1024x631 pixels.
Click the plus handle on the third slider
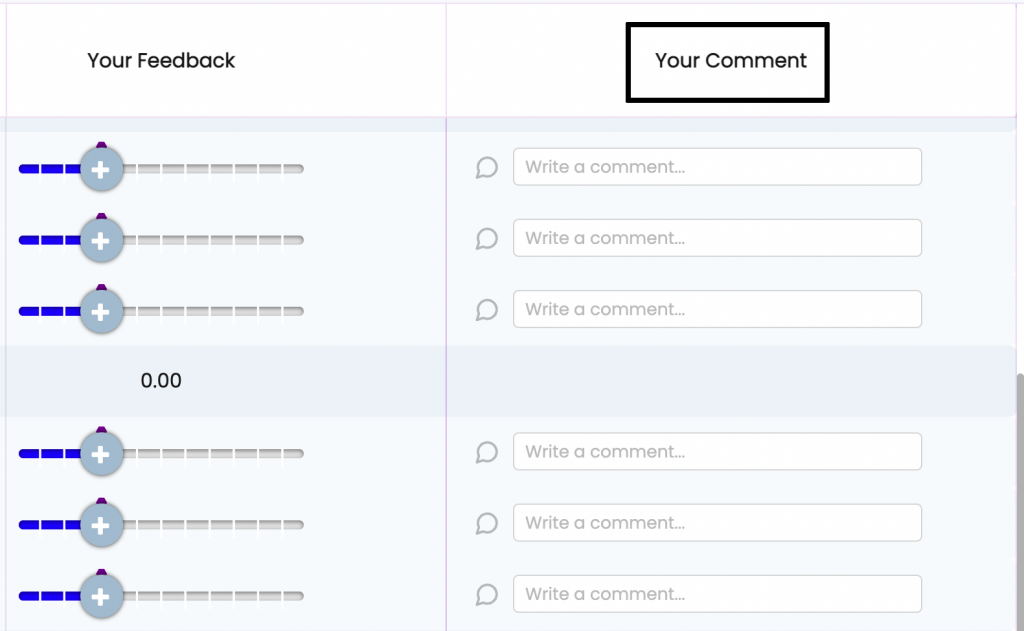point(101,312)
